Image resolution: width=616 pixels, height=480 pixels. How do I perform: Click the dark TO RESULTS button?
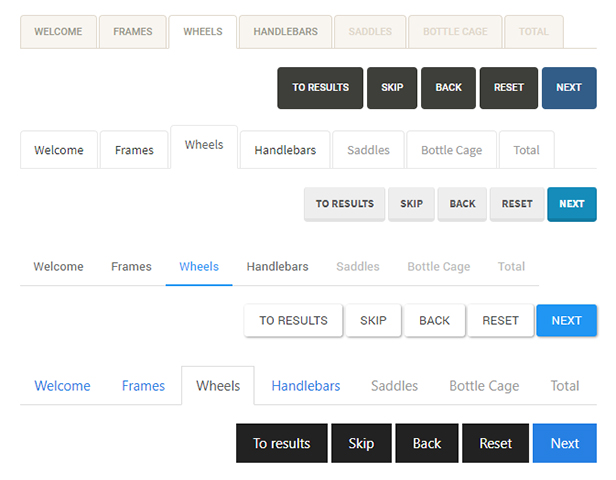(x=320, y=88)
